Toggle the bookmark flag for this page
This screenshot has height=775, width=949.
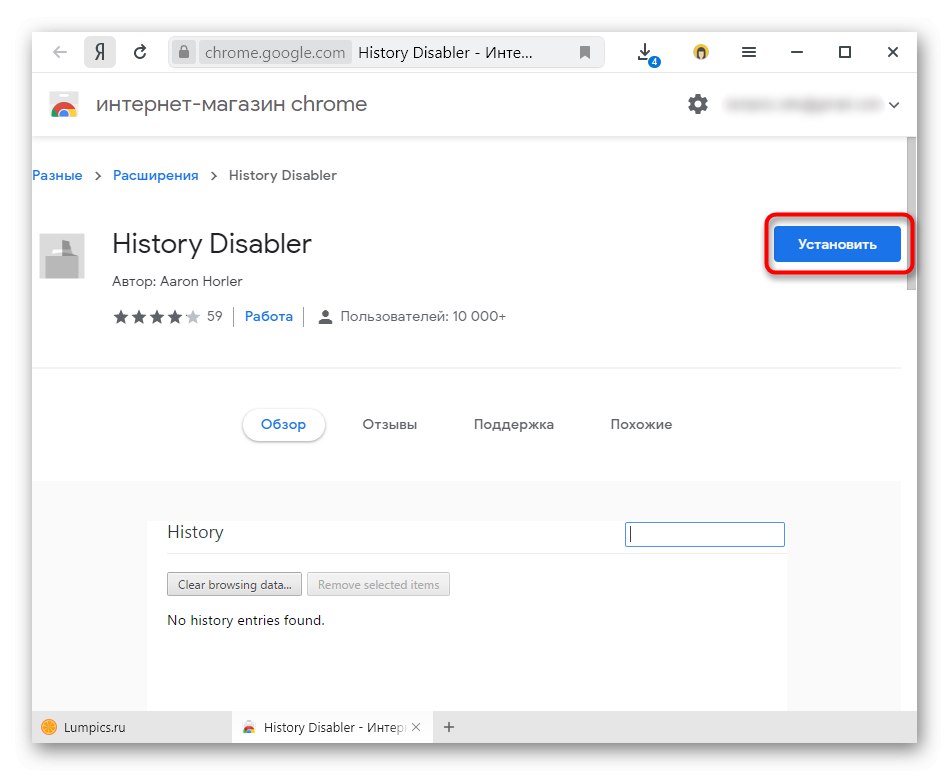pos(585,52)
